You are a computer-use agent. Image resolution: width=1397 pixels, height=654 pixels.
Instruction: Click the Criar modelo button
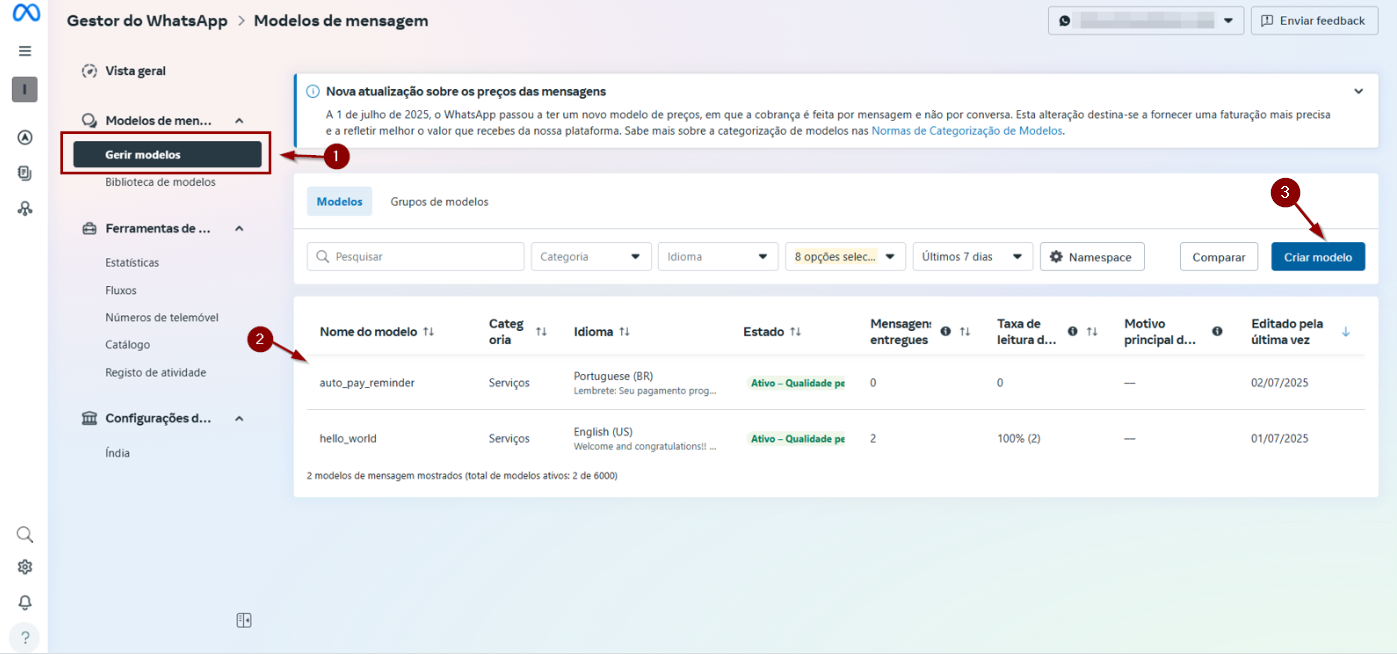(x=1317, y=257)
